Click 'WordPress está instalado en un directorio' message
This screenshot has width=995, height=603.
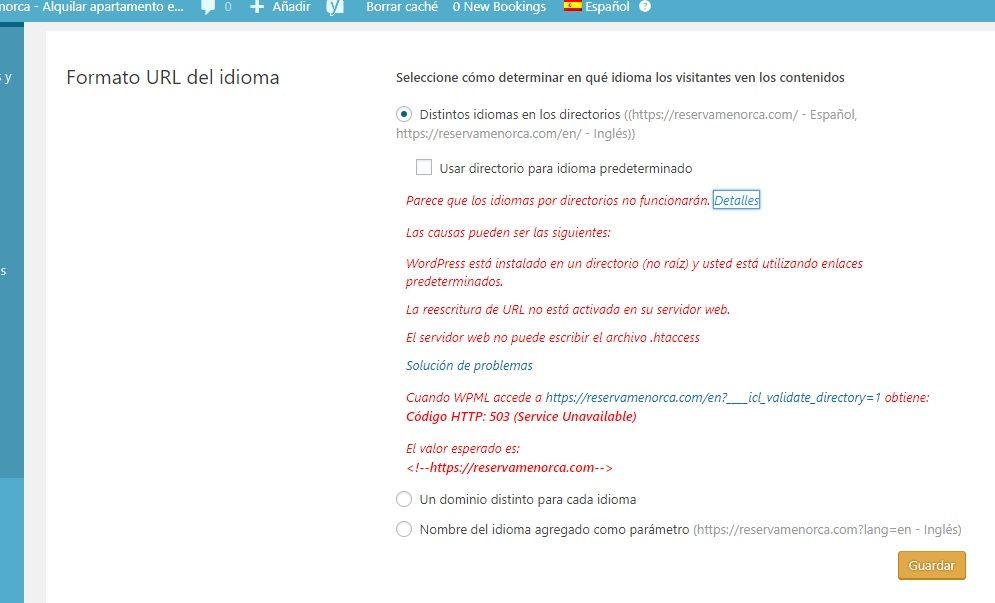634,272
